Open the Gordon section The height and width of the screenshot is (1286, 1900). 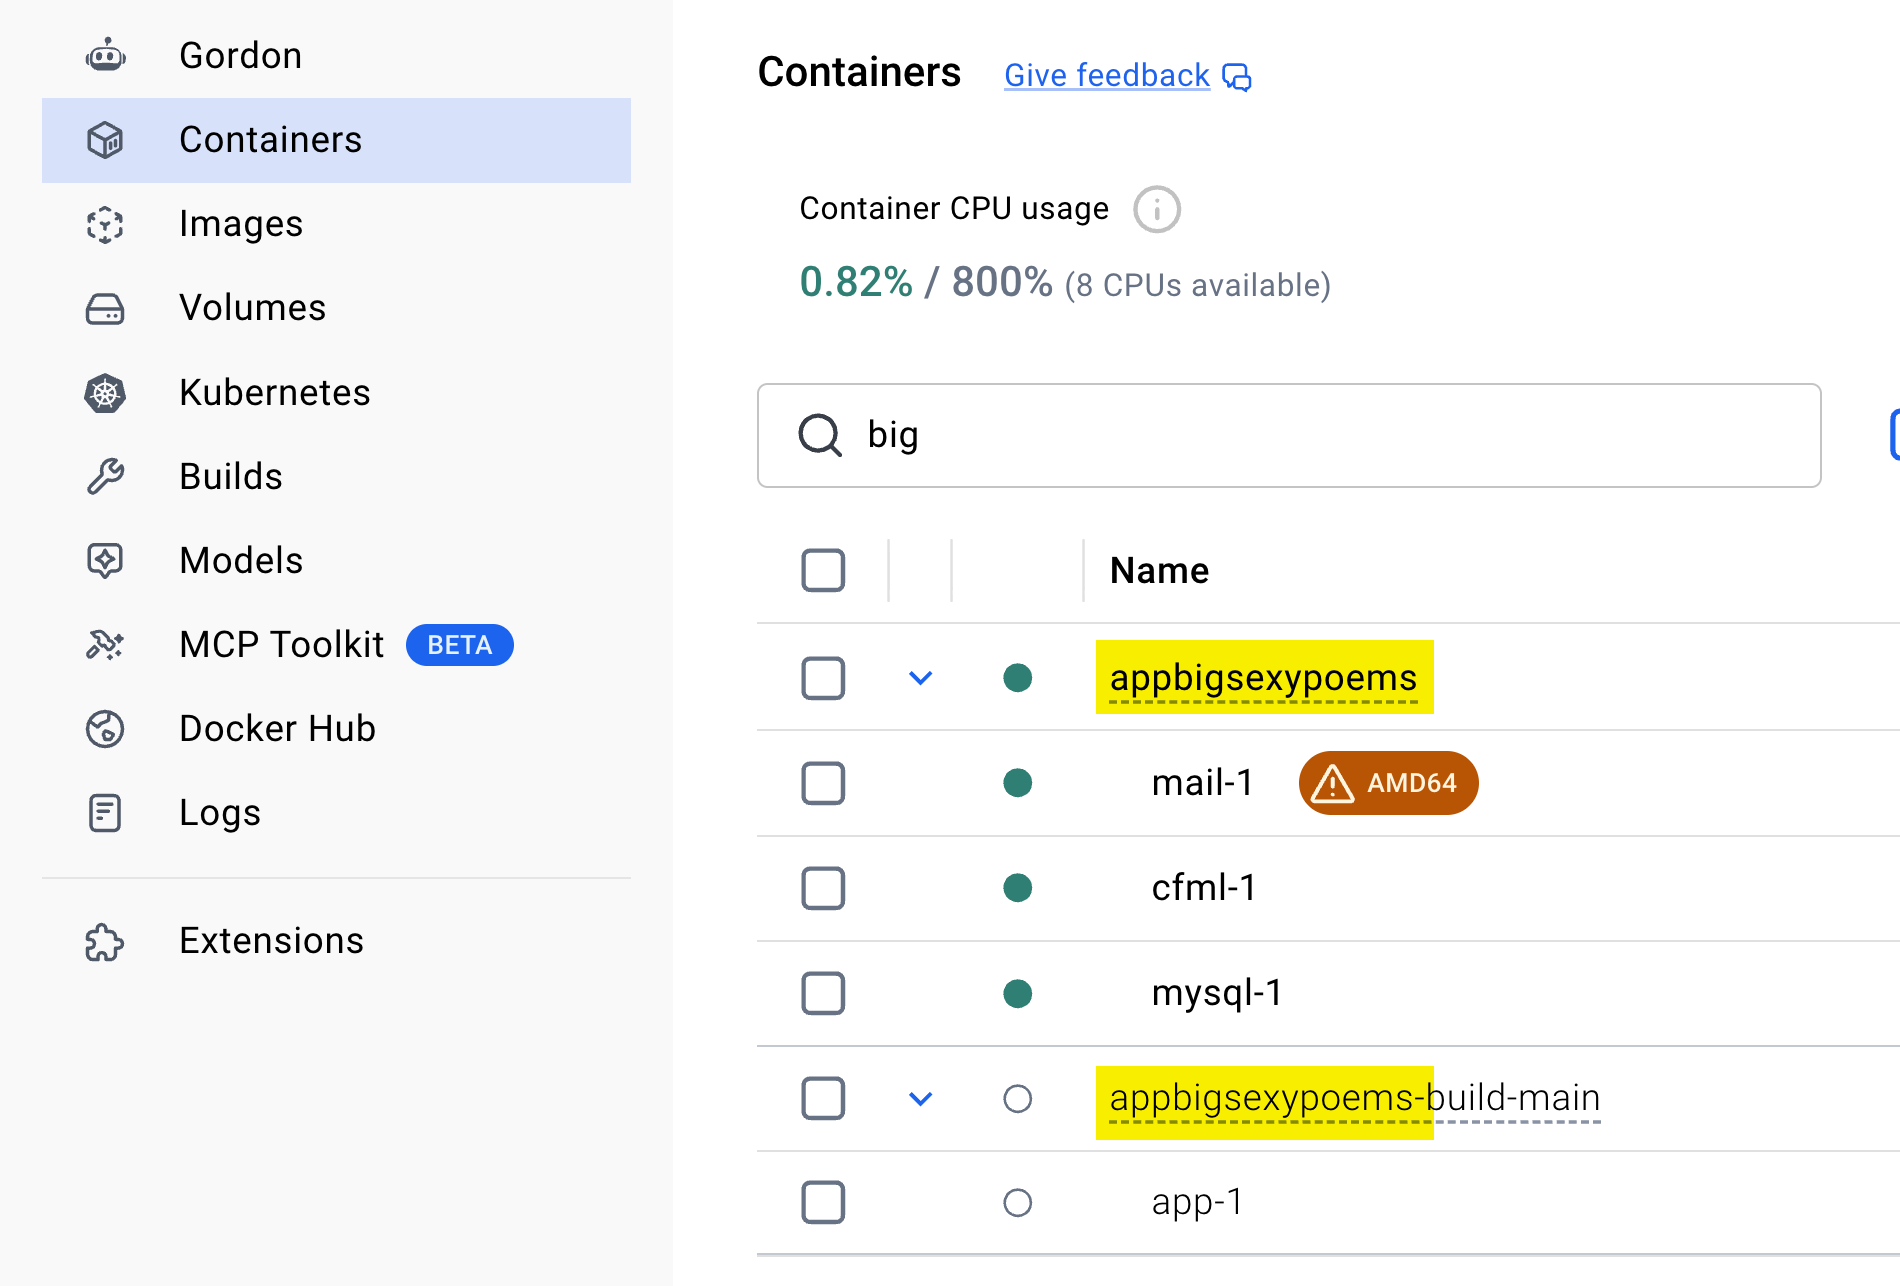(336, 56)
